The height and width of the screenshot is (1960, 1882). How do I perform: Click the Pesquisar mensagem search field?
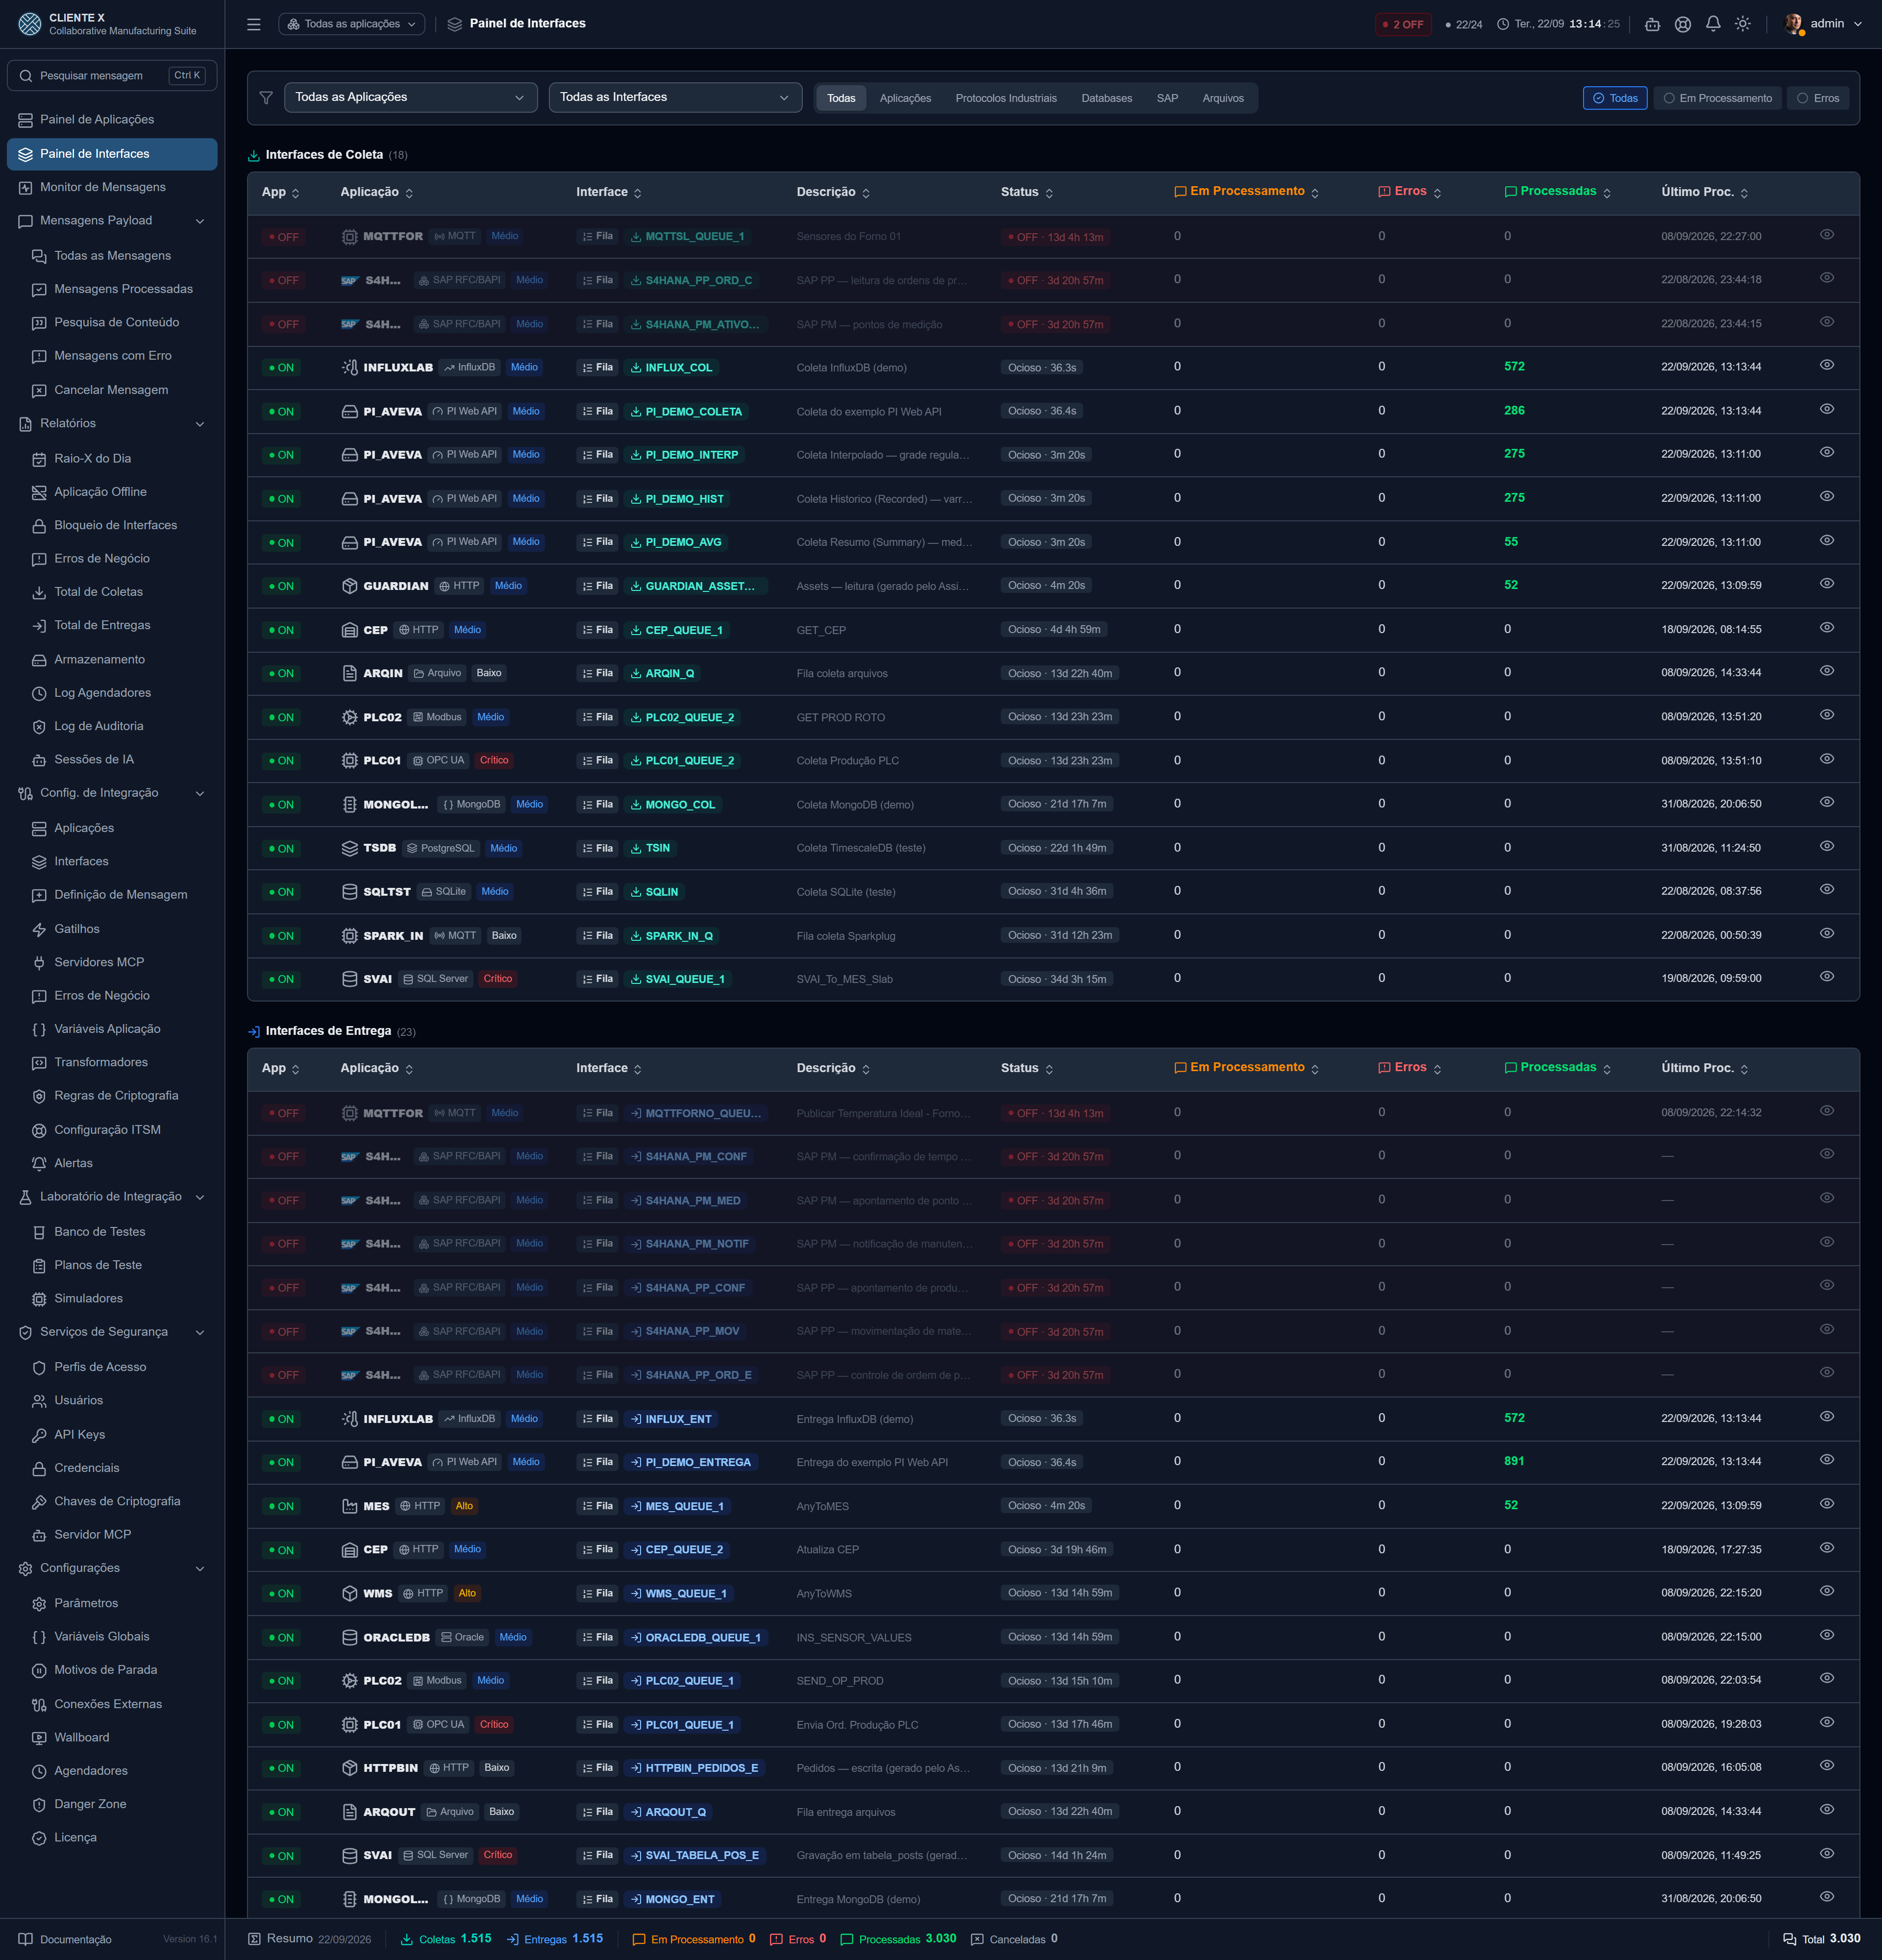[x=112, y=76]
